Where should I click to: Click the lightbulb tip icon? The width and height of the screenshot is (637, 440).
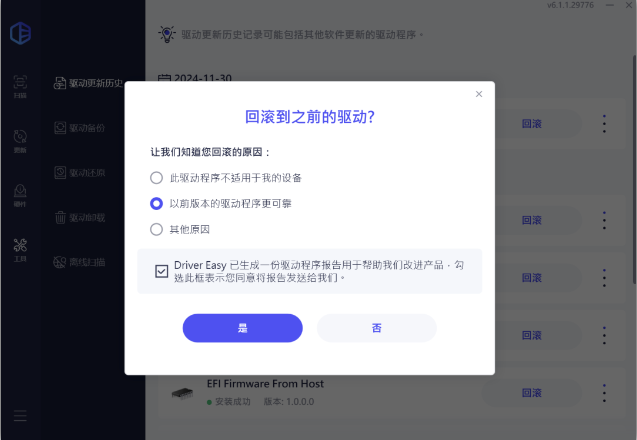tap(167, 34)
